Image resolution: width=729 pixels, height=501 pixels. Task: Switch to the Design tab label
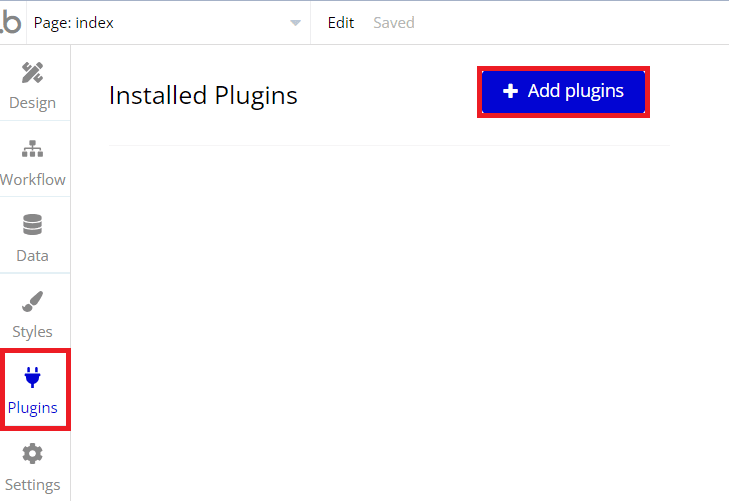[x=33, y=103]
